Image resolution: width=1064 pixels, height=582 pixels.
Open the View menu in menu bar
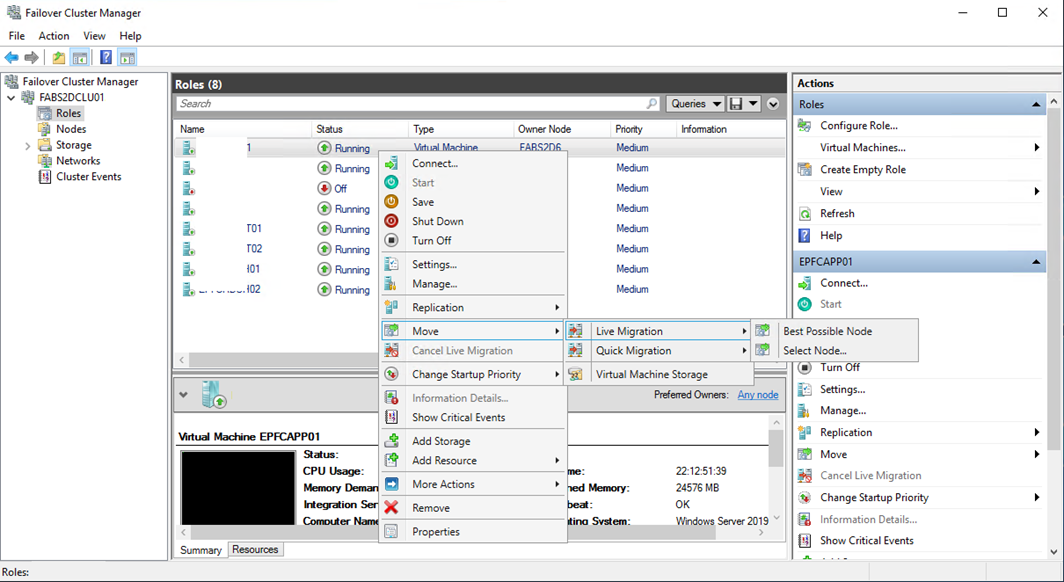pyautogui.click(x=94, y=36)
